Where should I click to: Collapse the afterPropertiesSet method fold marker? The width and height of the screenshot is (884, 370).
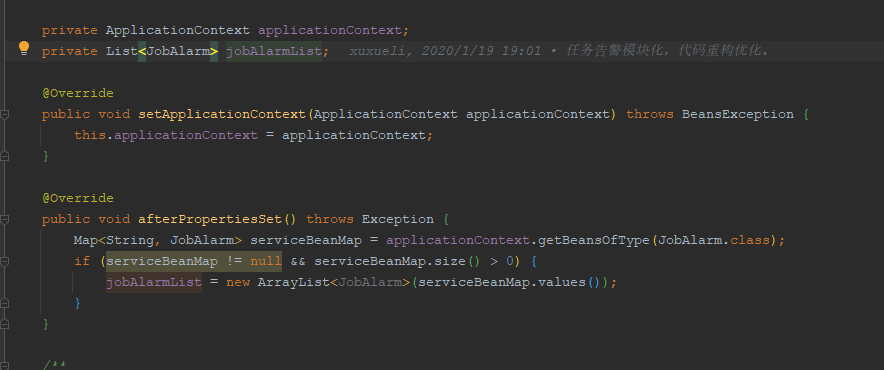pyautogui.click(x=5, y=219)
